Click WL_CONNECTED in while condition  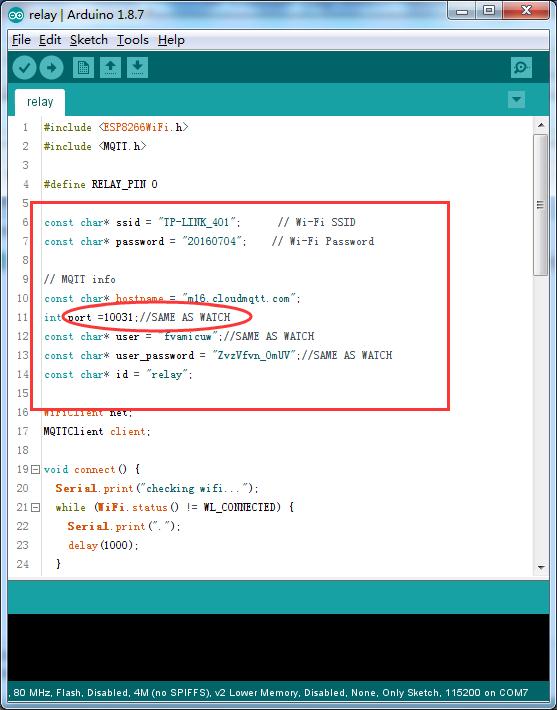point(239,507)
